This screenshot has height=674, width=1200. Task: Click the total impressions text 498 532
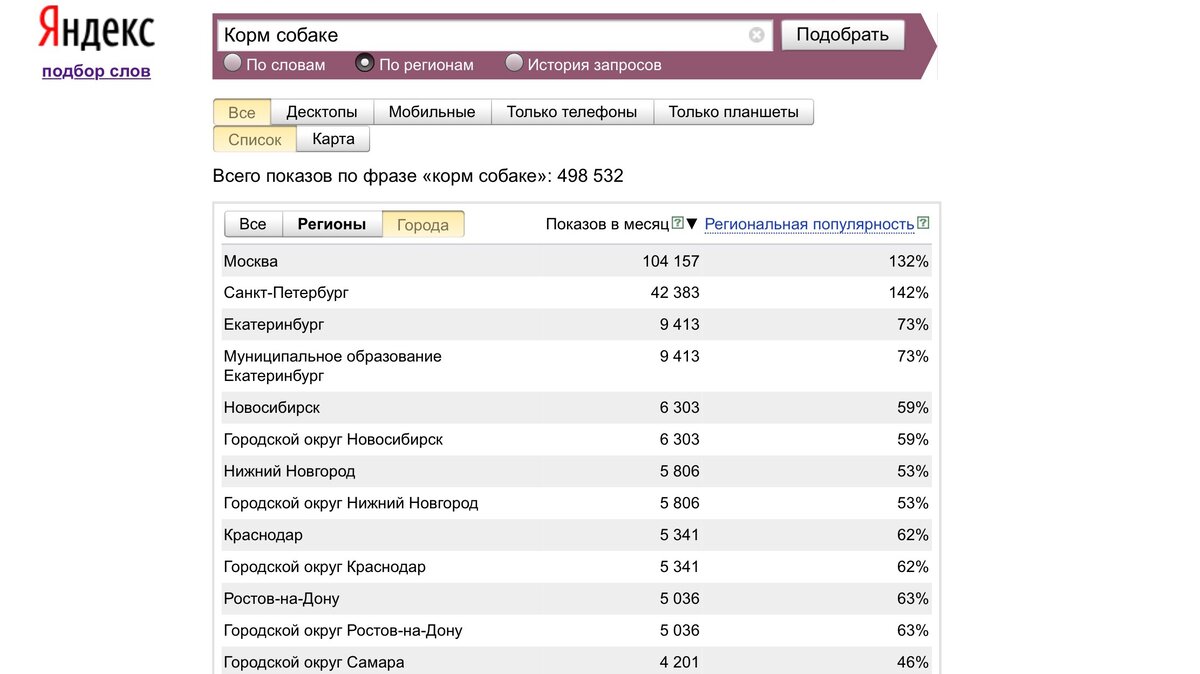(x=591, y=176)
